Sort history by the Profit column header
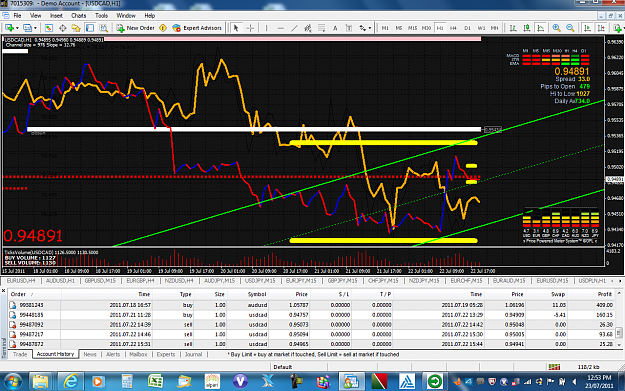 coord(591,294)
